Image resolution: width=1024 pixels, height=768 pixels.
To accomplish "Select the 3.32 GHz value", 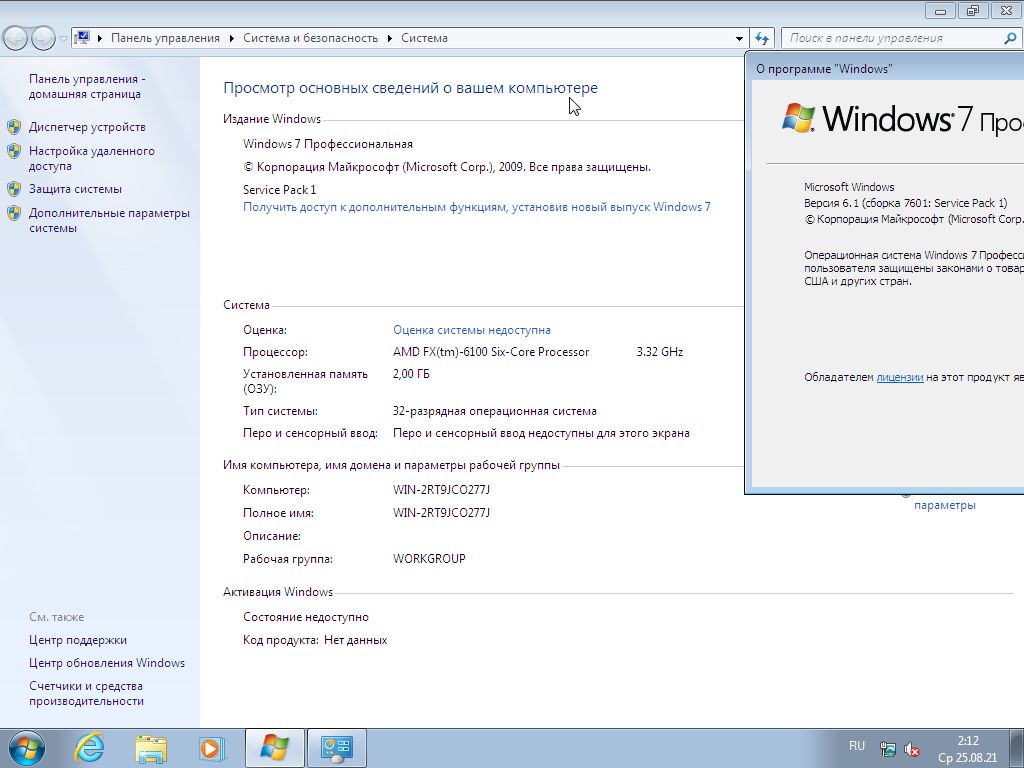I will 660,352.
